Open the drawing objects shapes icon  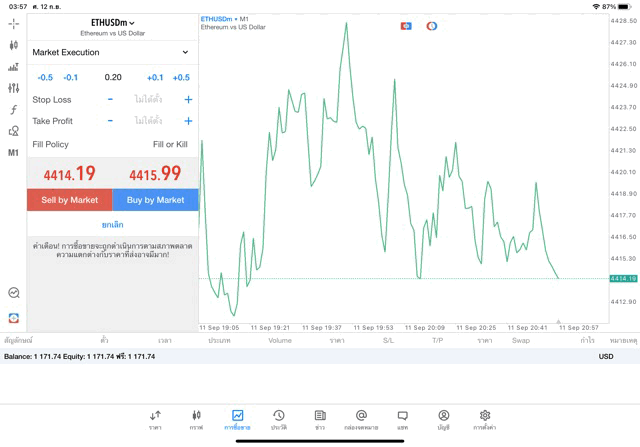pos(13,131)
